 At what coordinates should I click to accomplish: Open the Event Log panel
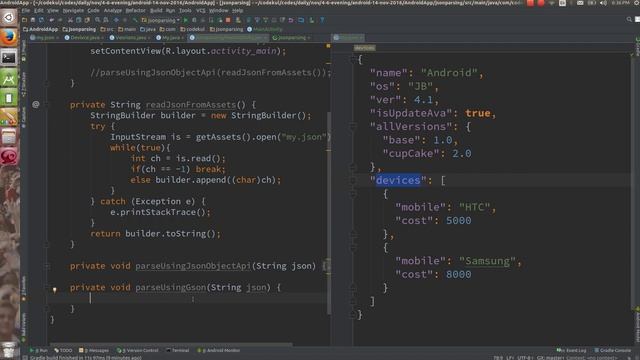[571, 350]
